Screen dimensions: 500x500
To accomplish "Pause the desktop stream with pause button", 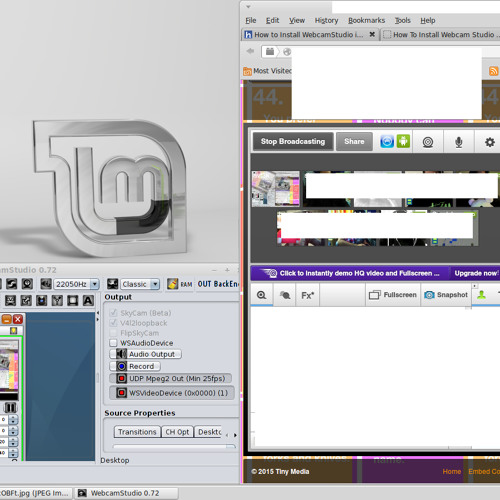I will point(10,407).
